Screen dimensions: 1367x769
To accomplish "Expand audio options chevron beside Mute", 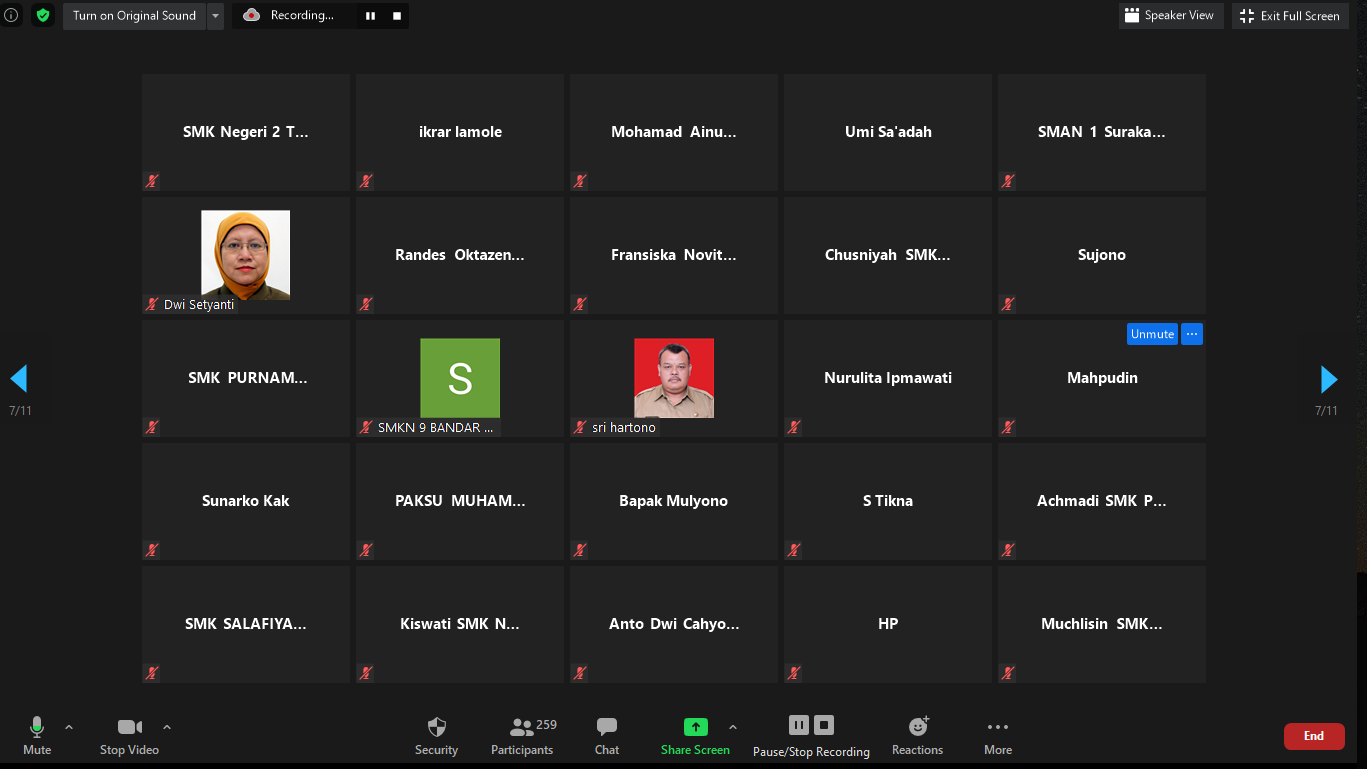I will point(69,727).
